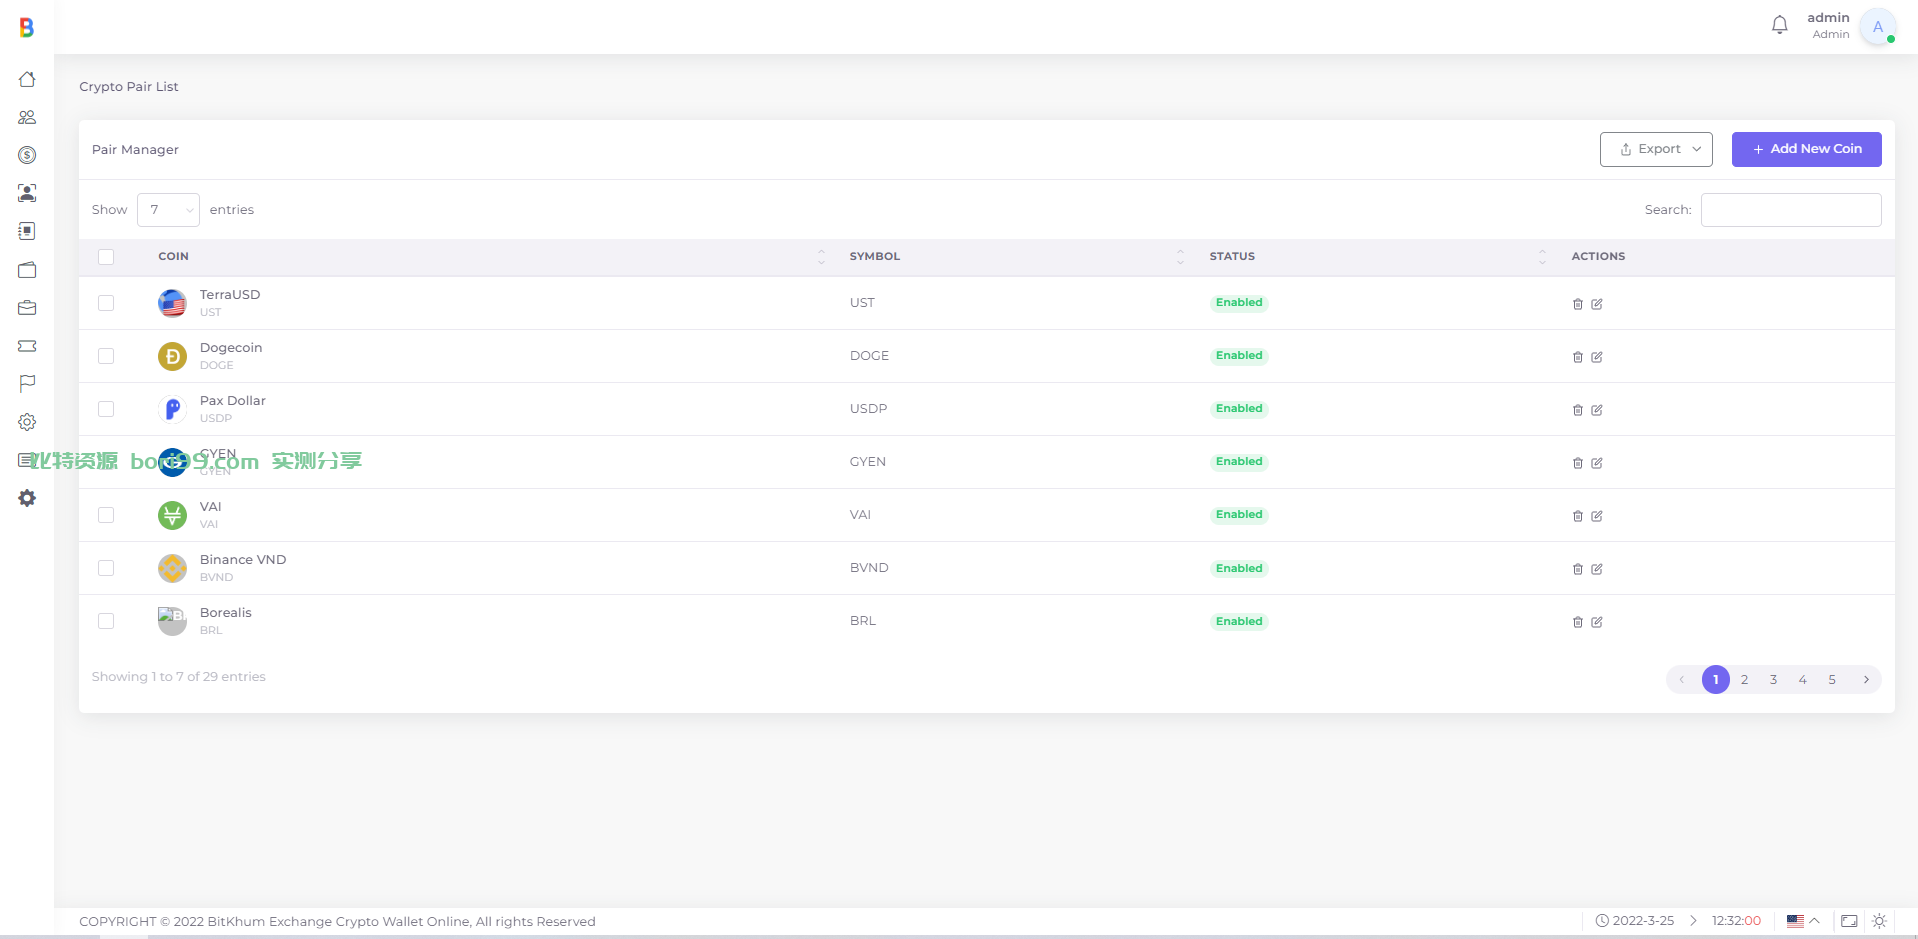The width and height of the screenshot is (1918, 939).
Task: Focus the Search input field
Action: pyautogui.click(x=1791, y=210)
